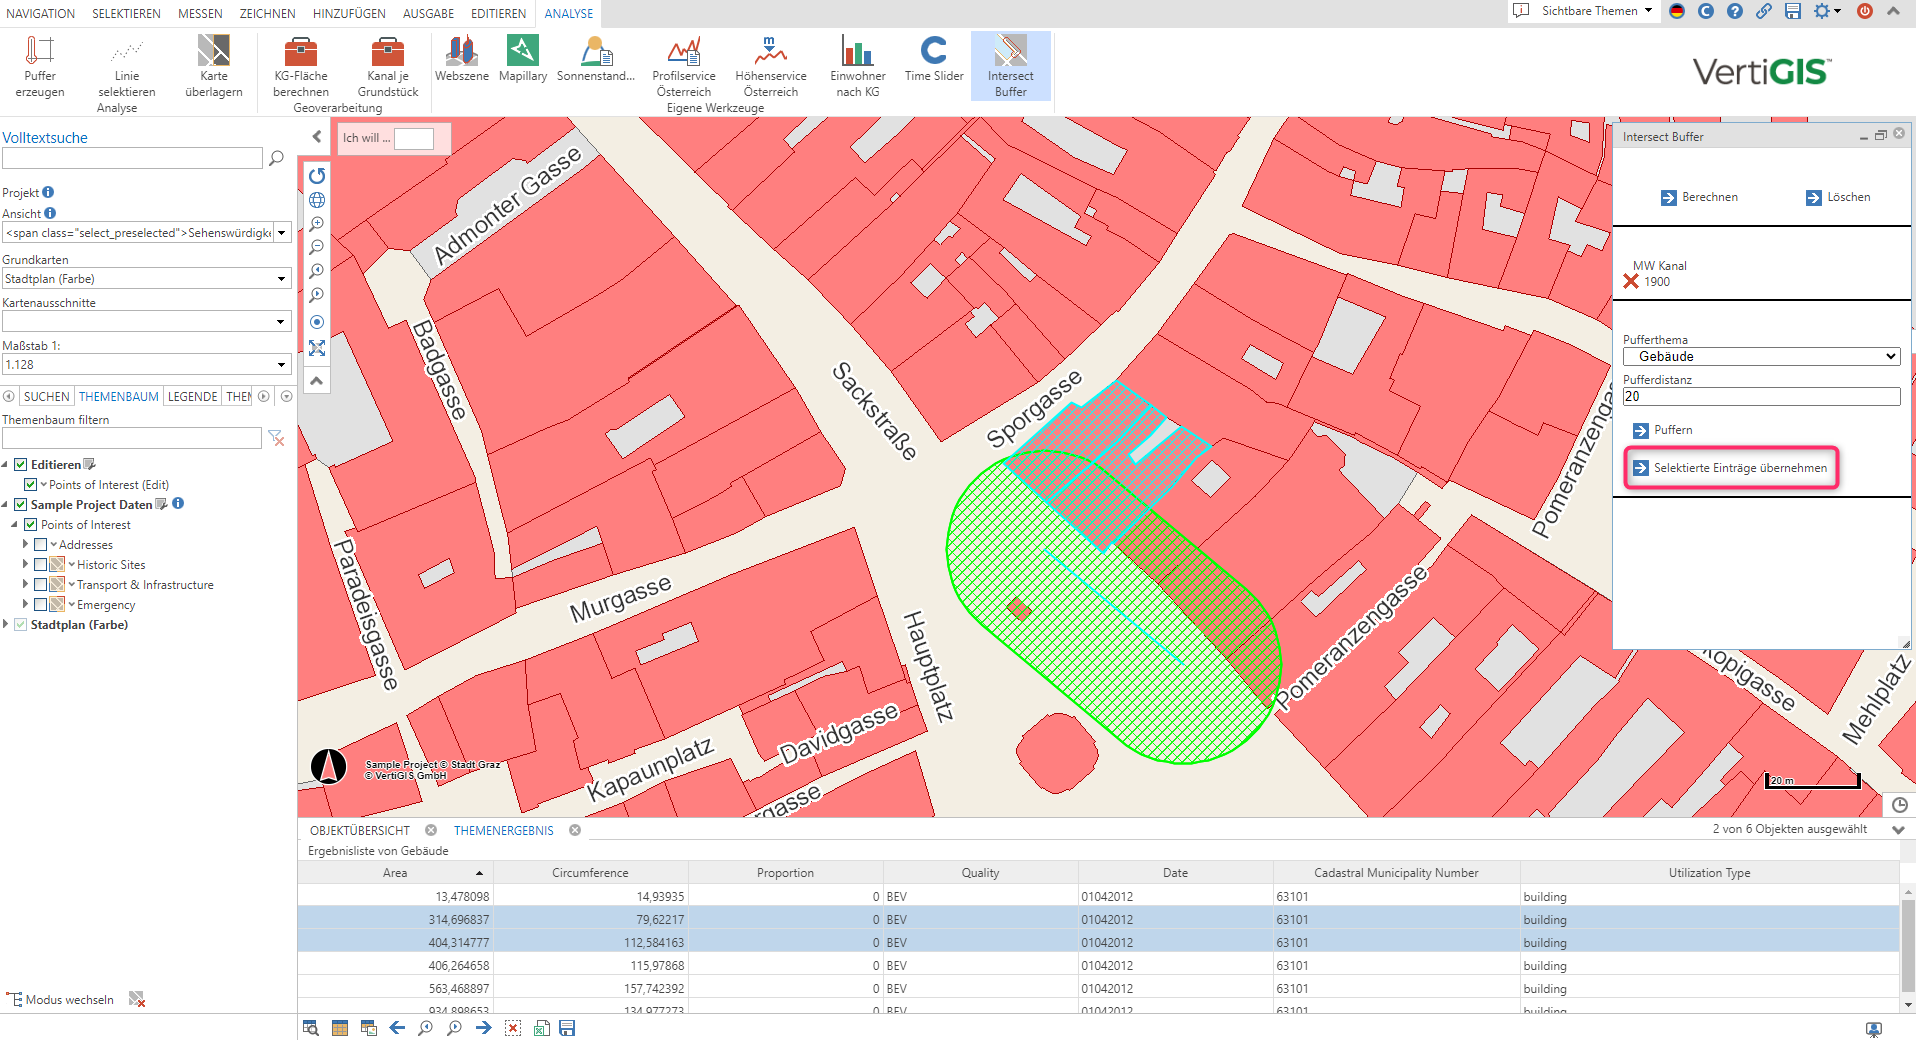Uncheck the Points of Interest (Edit) layer
The width and height of the screenshot is (1916, 1040).
pos(31,485)
